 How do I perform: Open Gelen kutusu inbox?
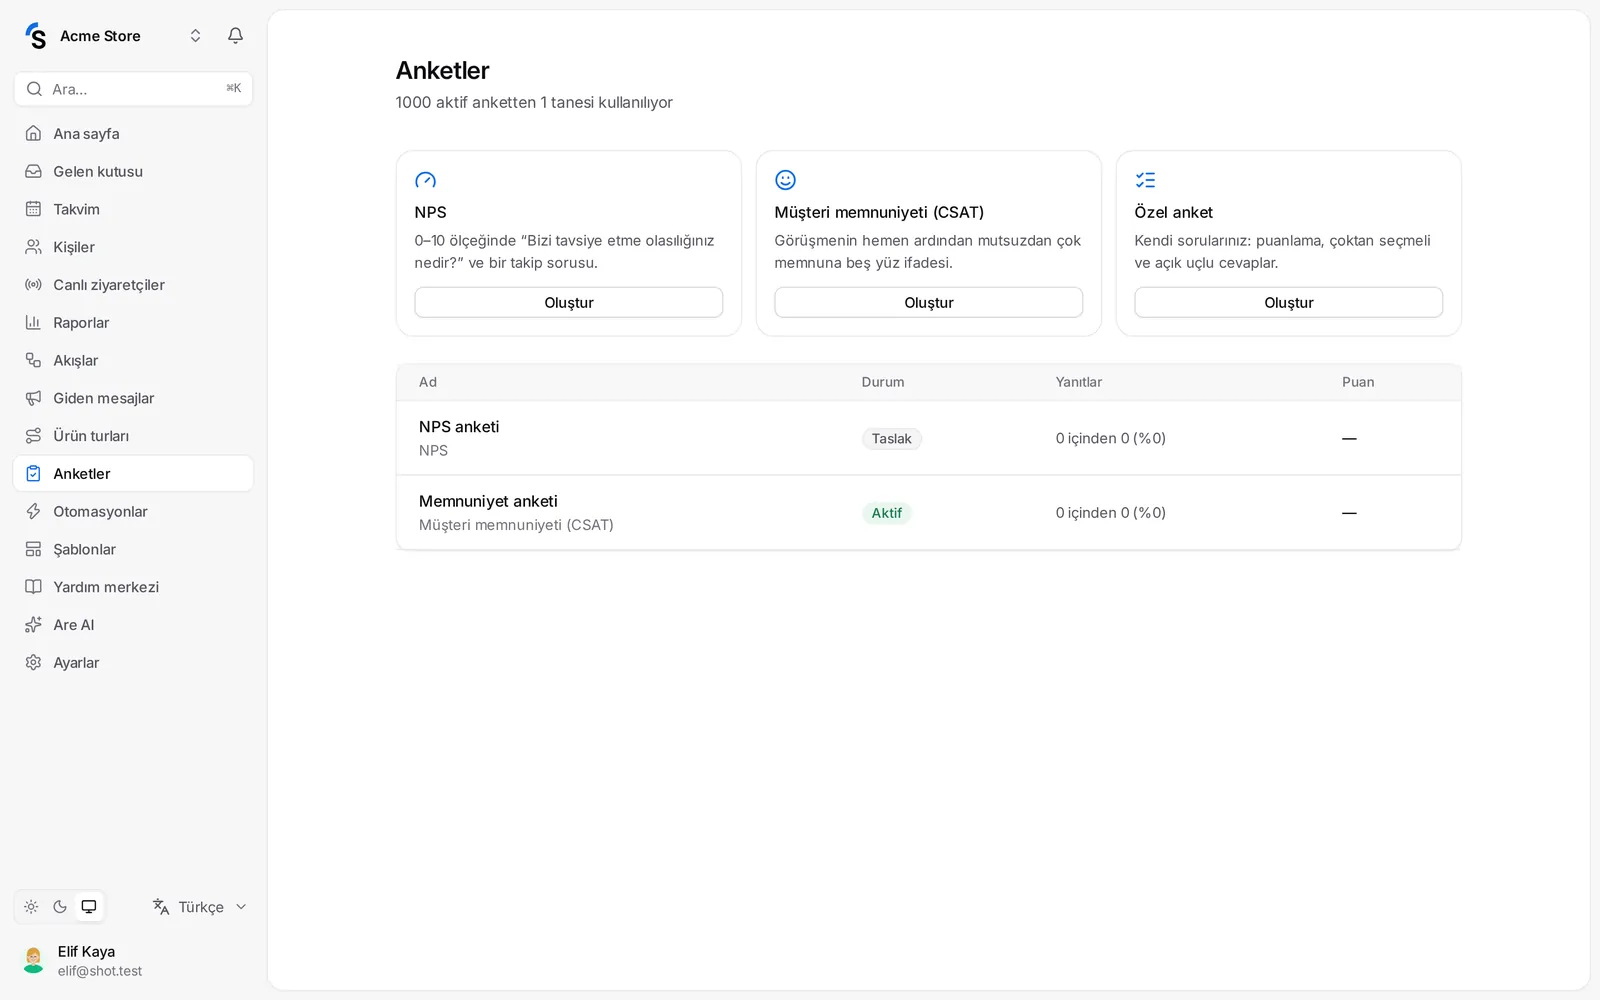pyautogui.click(x=133, y=172)
